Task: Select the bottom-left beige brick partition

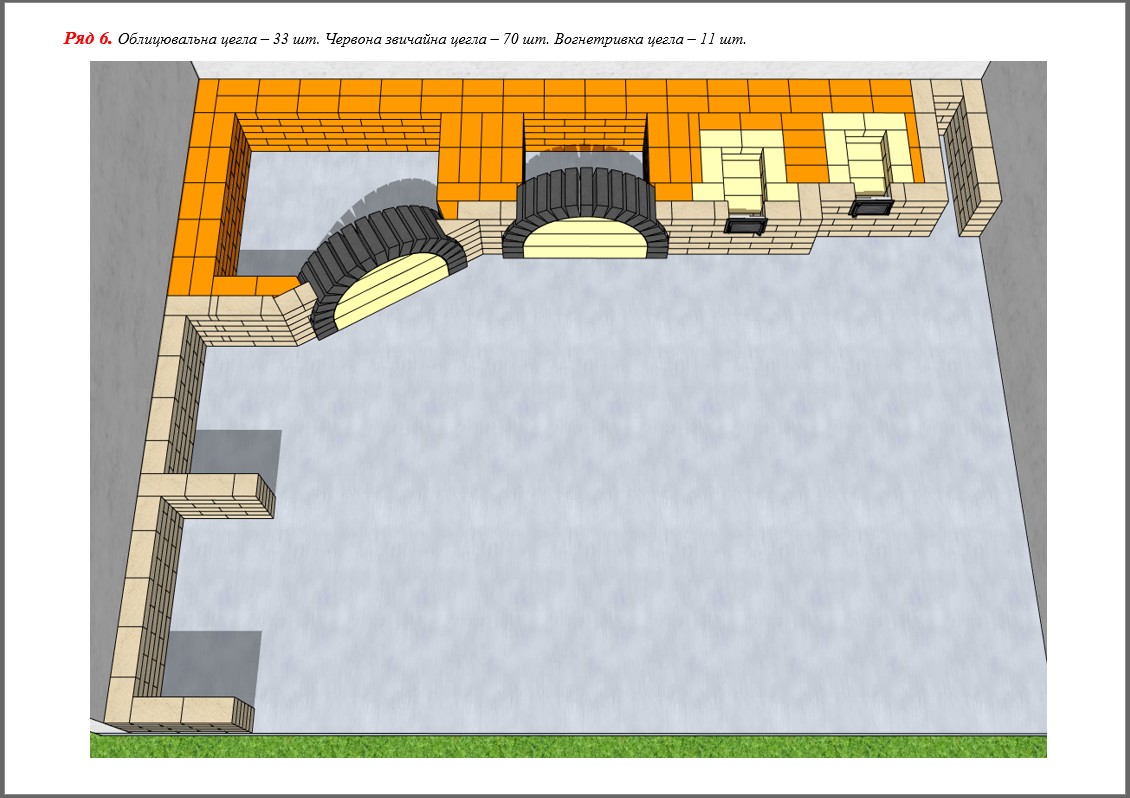Action: pos(190,713)
